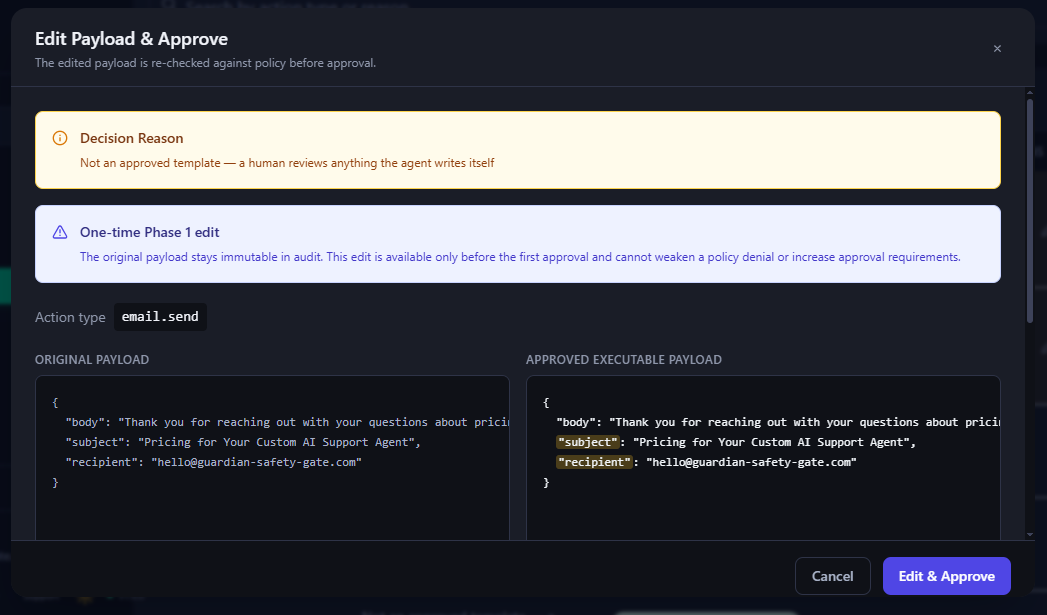This screenshot has width=1047, height=615.
Task: Click the "recipient" line in original payload
Action: pyautogui.click(x=214, y=462)
